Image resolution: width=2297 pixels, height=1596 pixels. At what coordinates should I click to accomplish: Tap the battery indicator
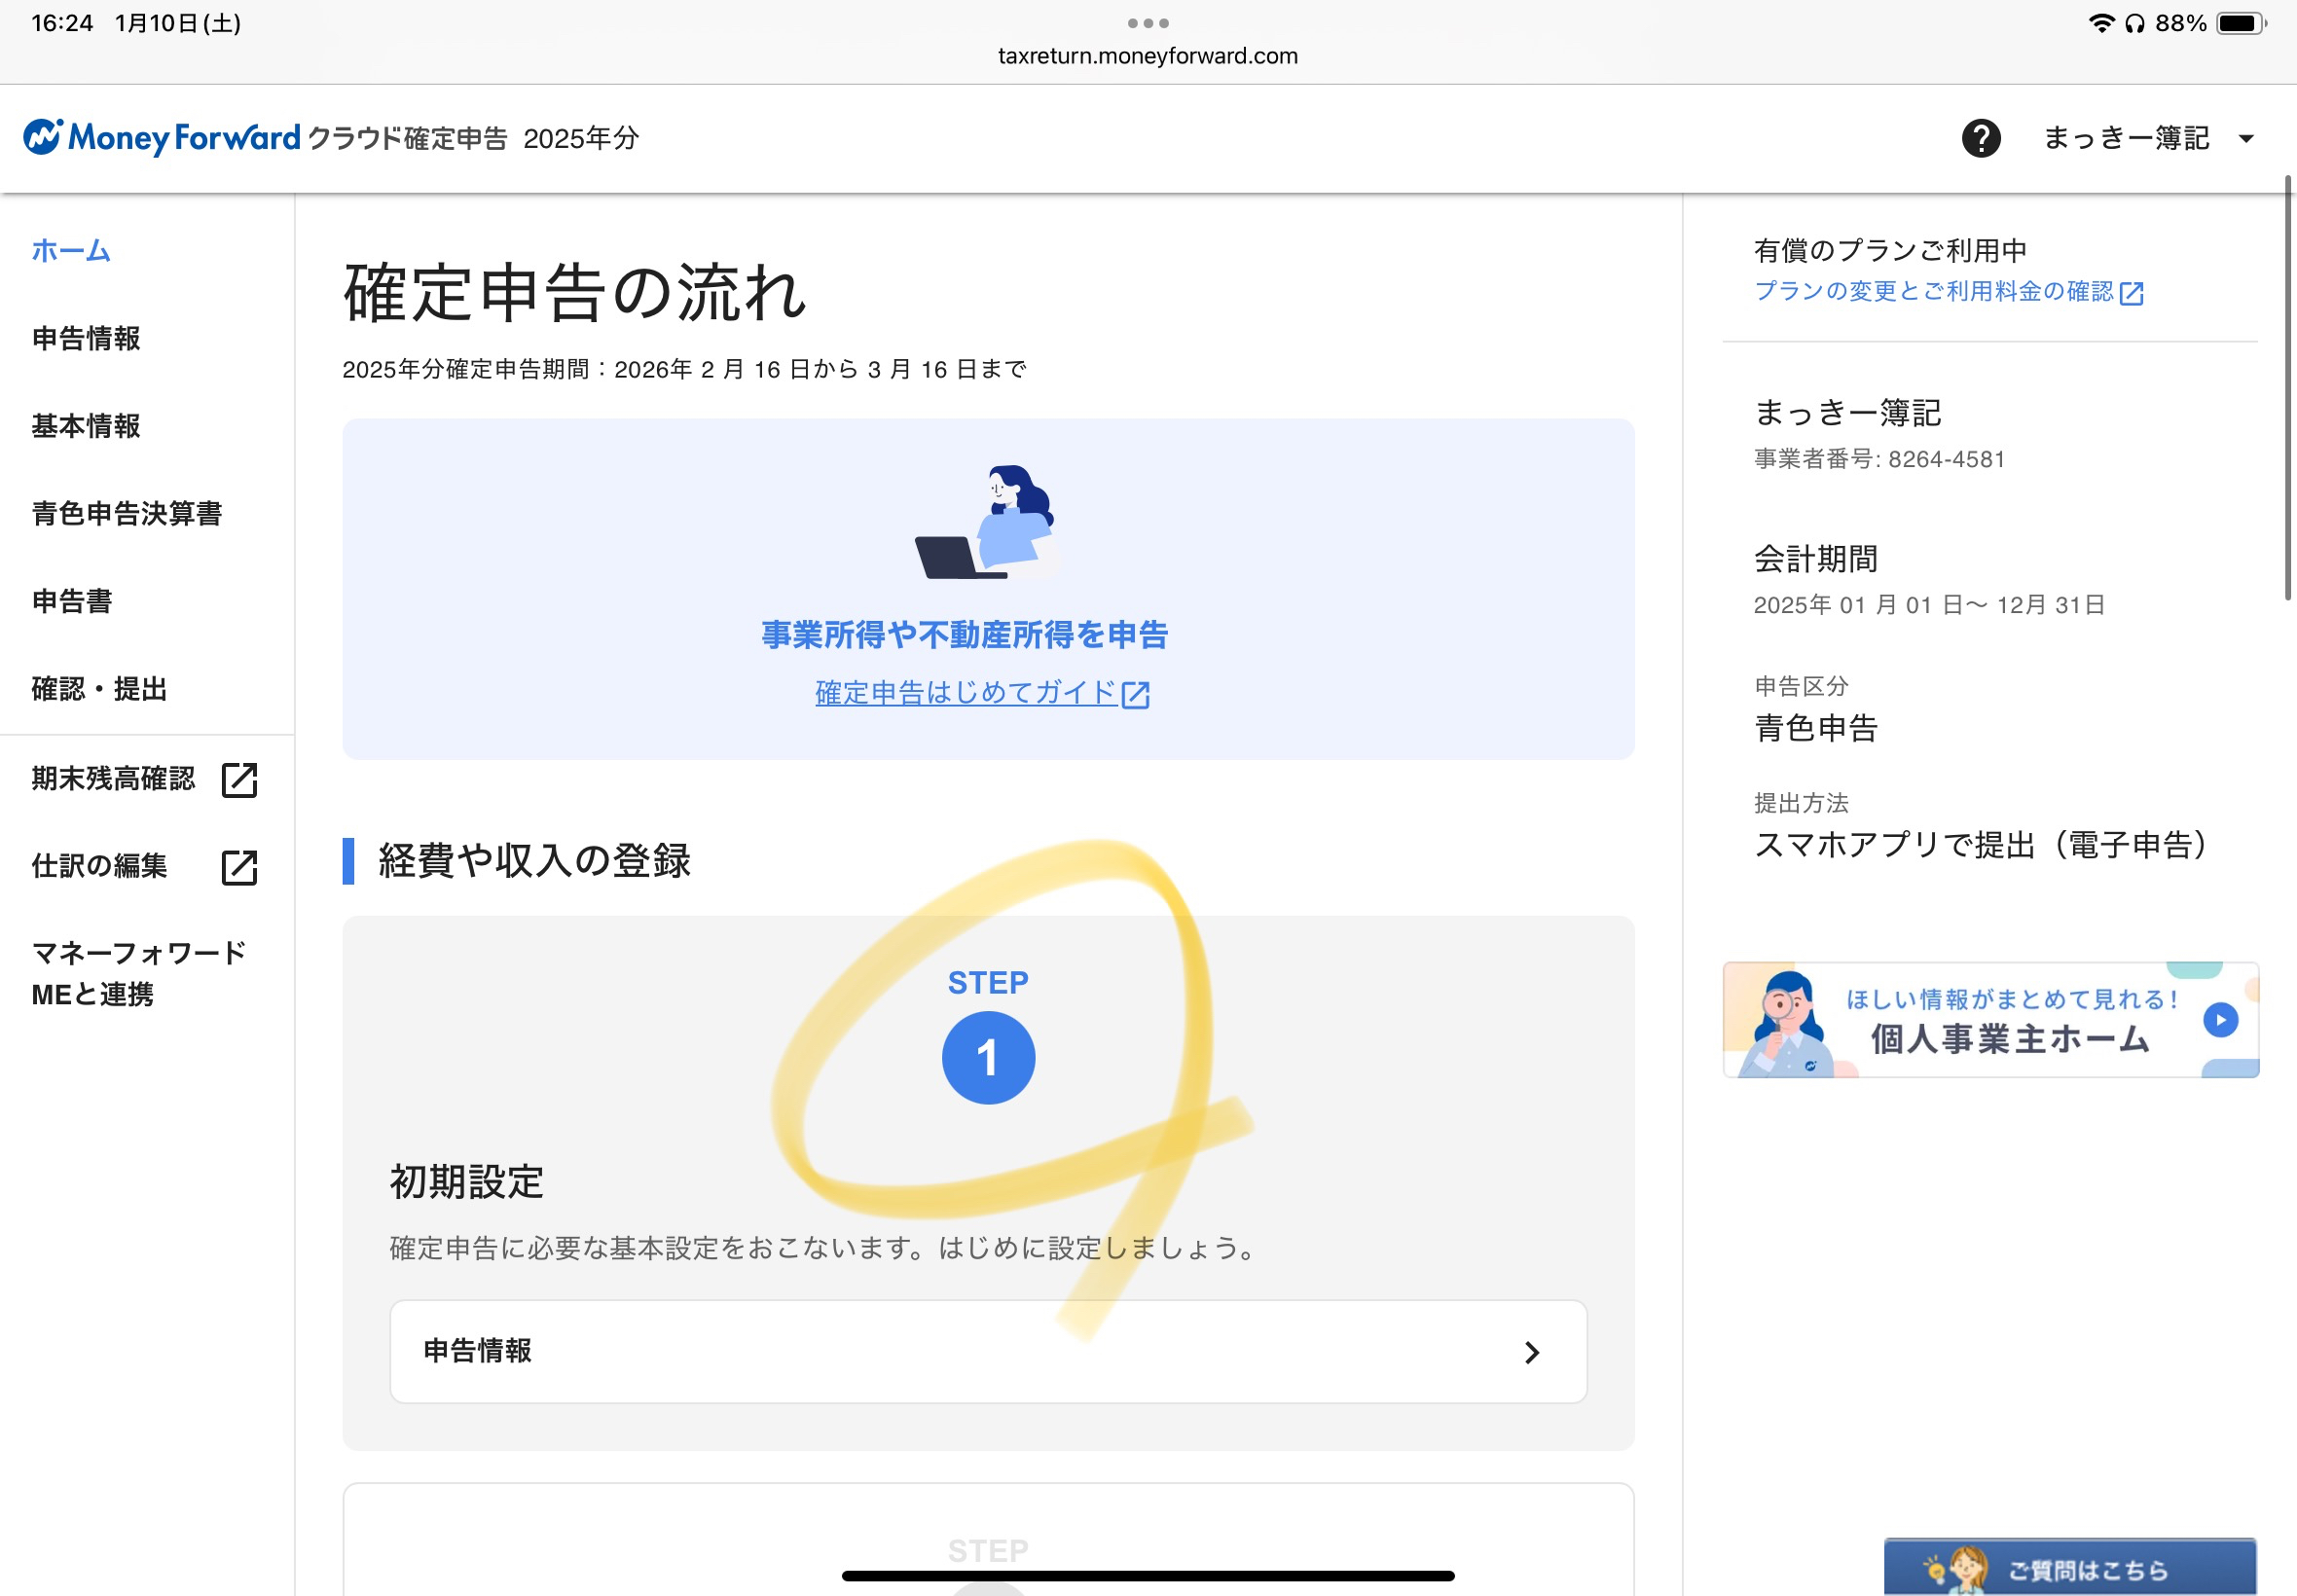2241,23
